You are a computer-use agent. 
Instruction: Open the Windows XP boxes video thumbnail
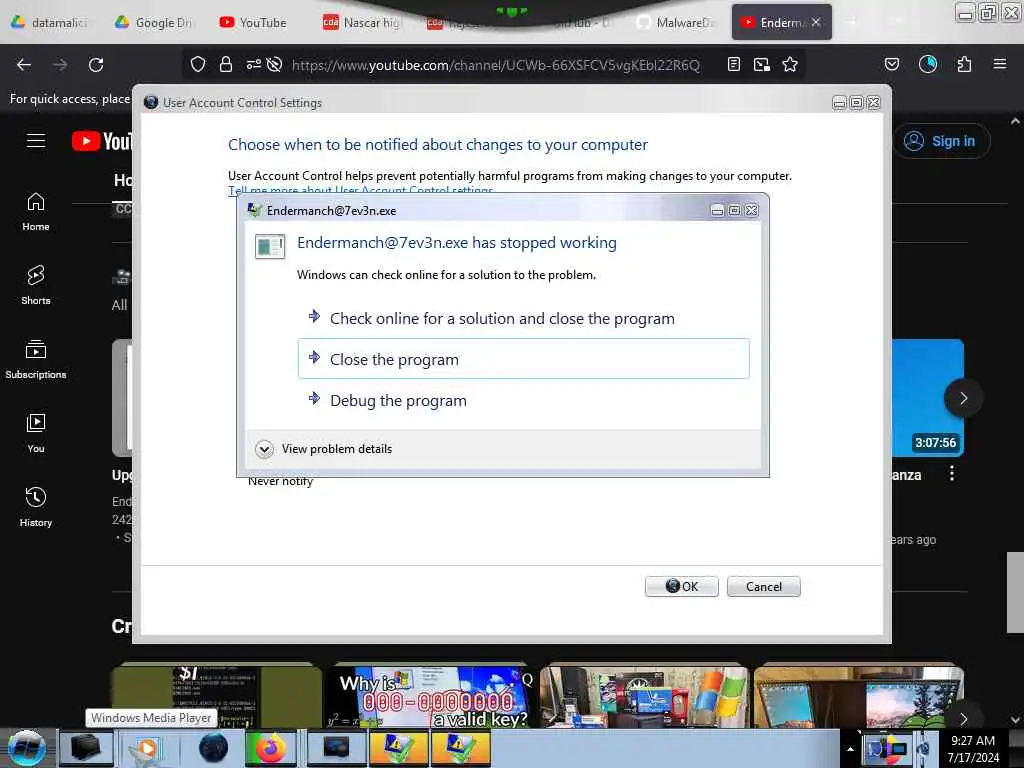[x=644, y=696]
